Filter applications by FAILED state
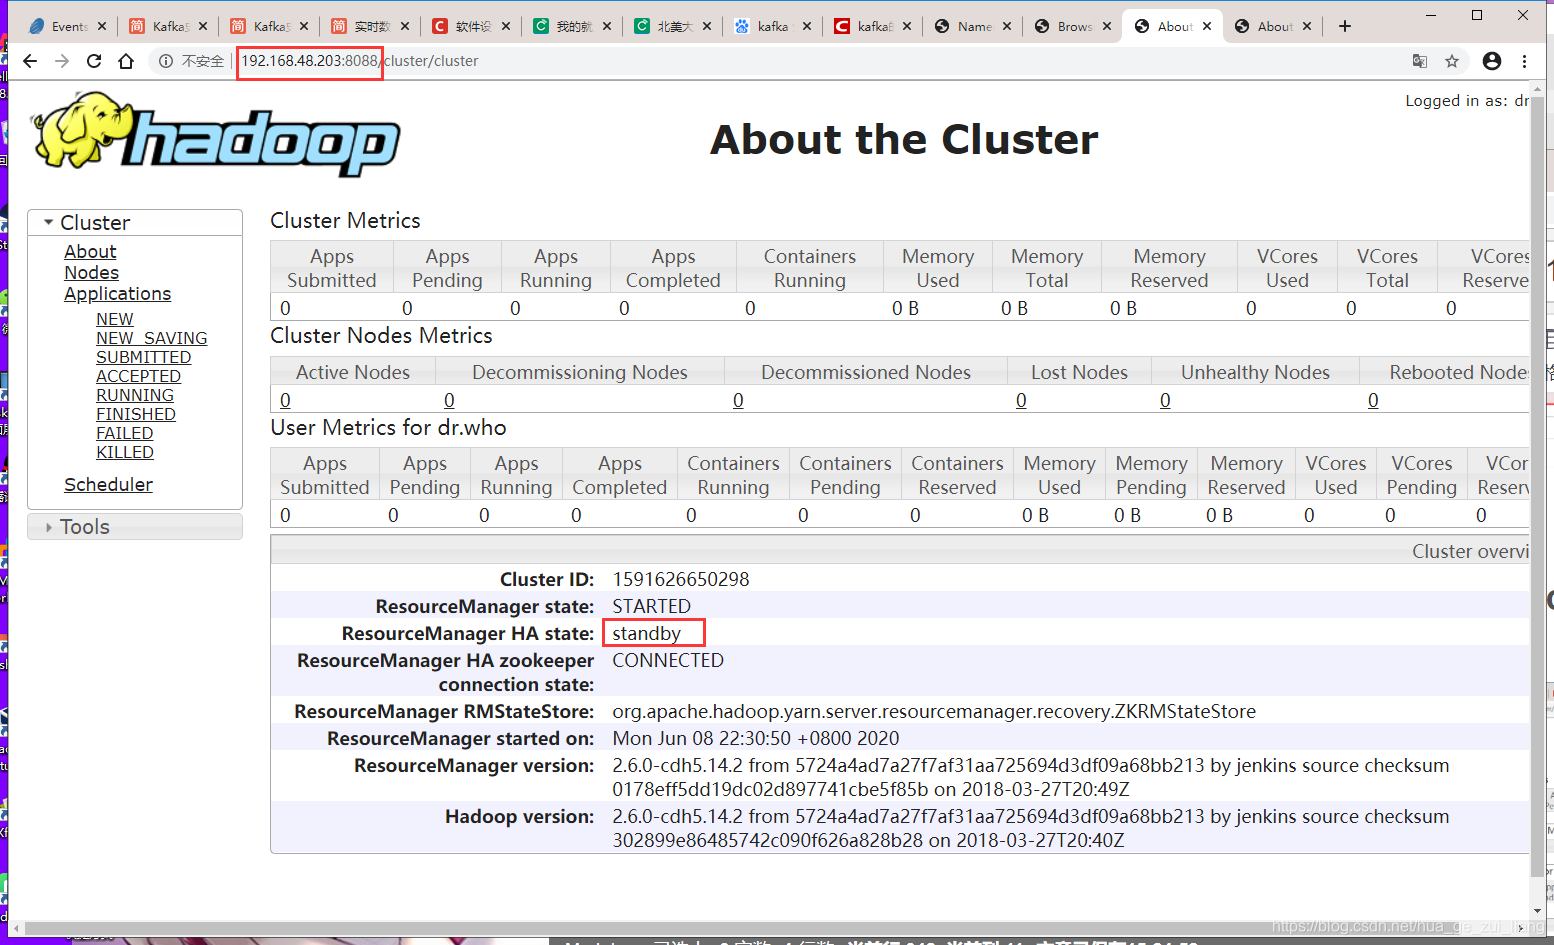Image resolution: width=1554 pixels, height=945 pixels. click(x=124, y=433)
